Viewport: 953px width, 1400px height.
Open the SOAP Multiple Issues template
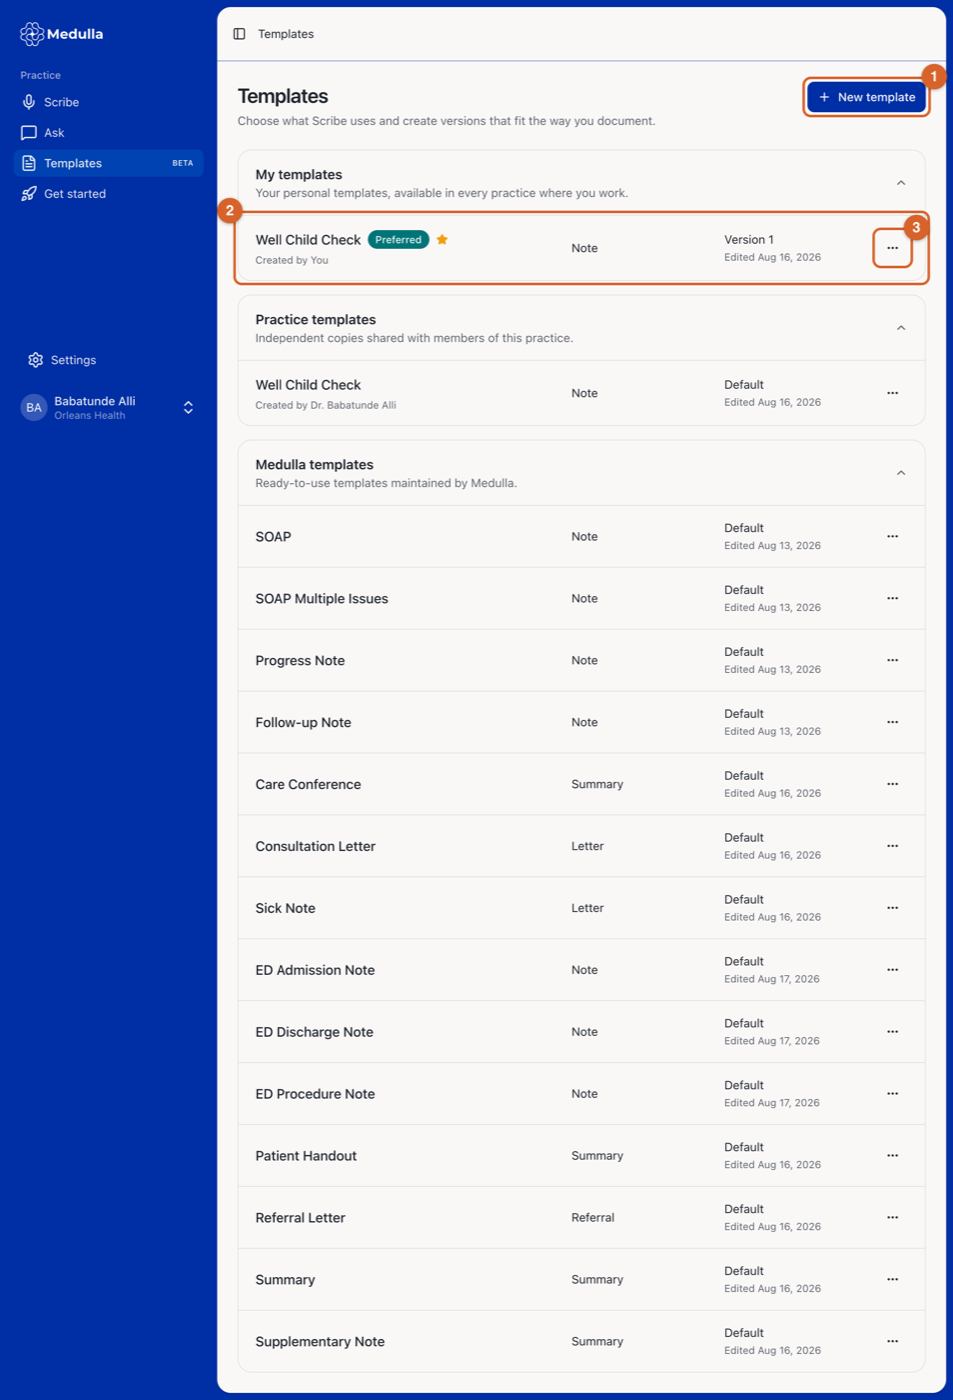click(581, 599)
